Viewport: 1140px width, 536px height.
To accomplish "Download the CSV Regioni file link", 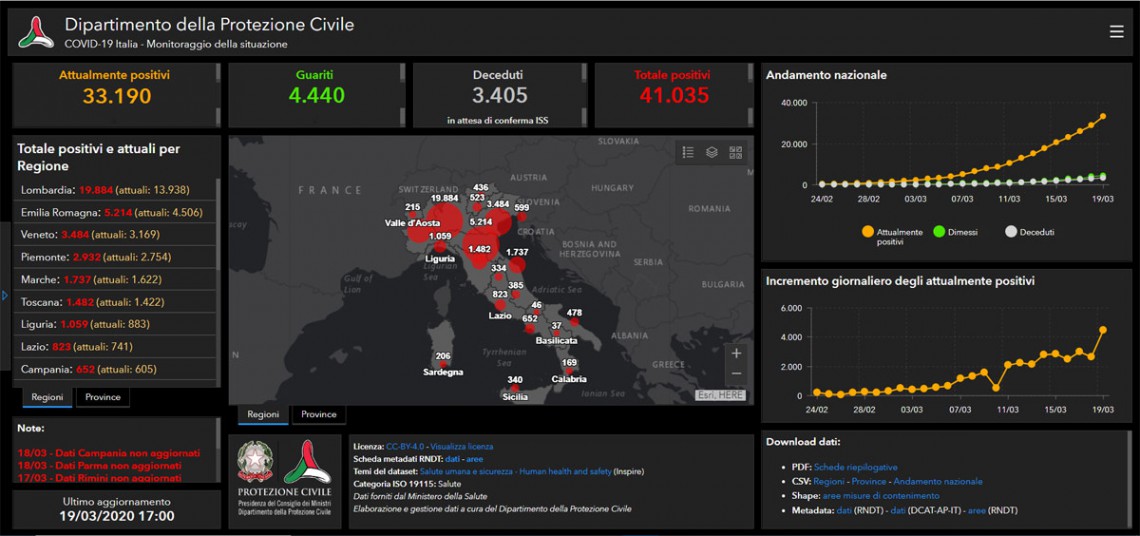I will (829, 481).
